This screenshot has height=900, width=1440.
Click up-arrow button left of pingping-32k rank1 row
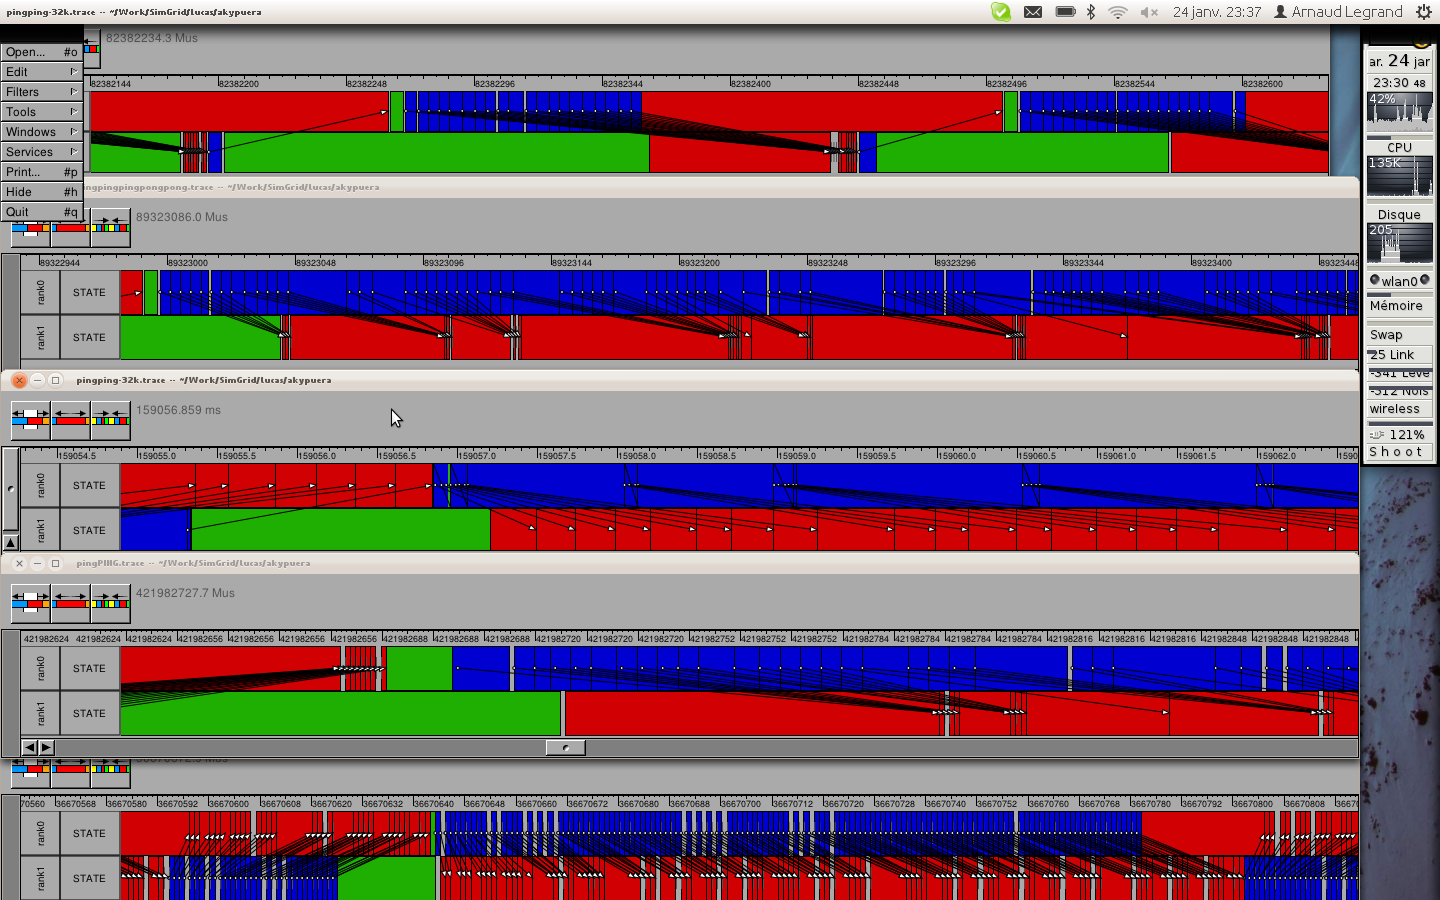coord(11,543)
